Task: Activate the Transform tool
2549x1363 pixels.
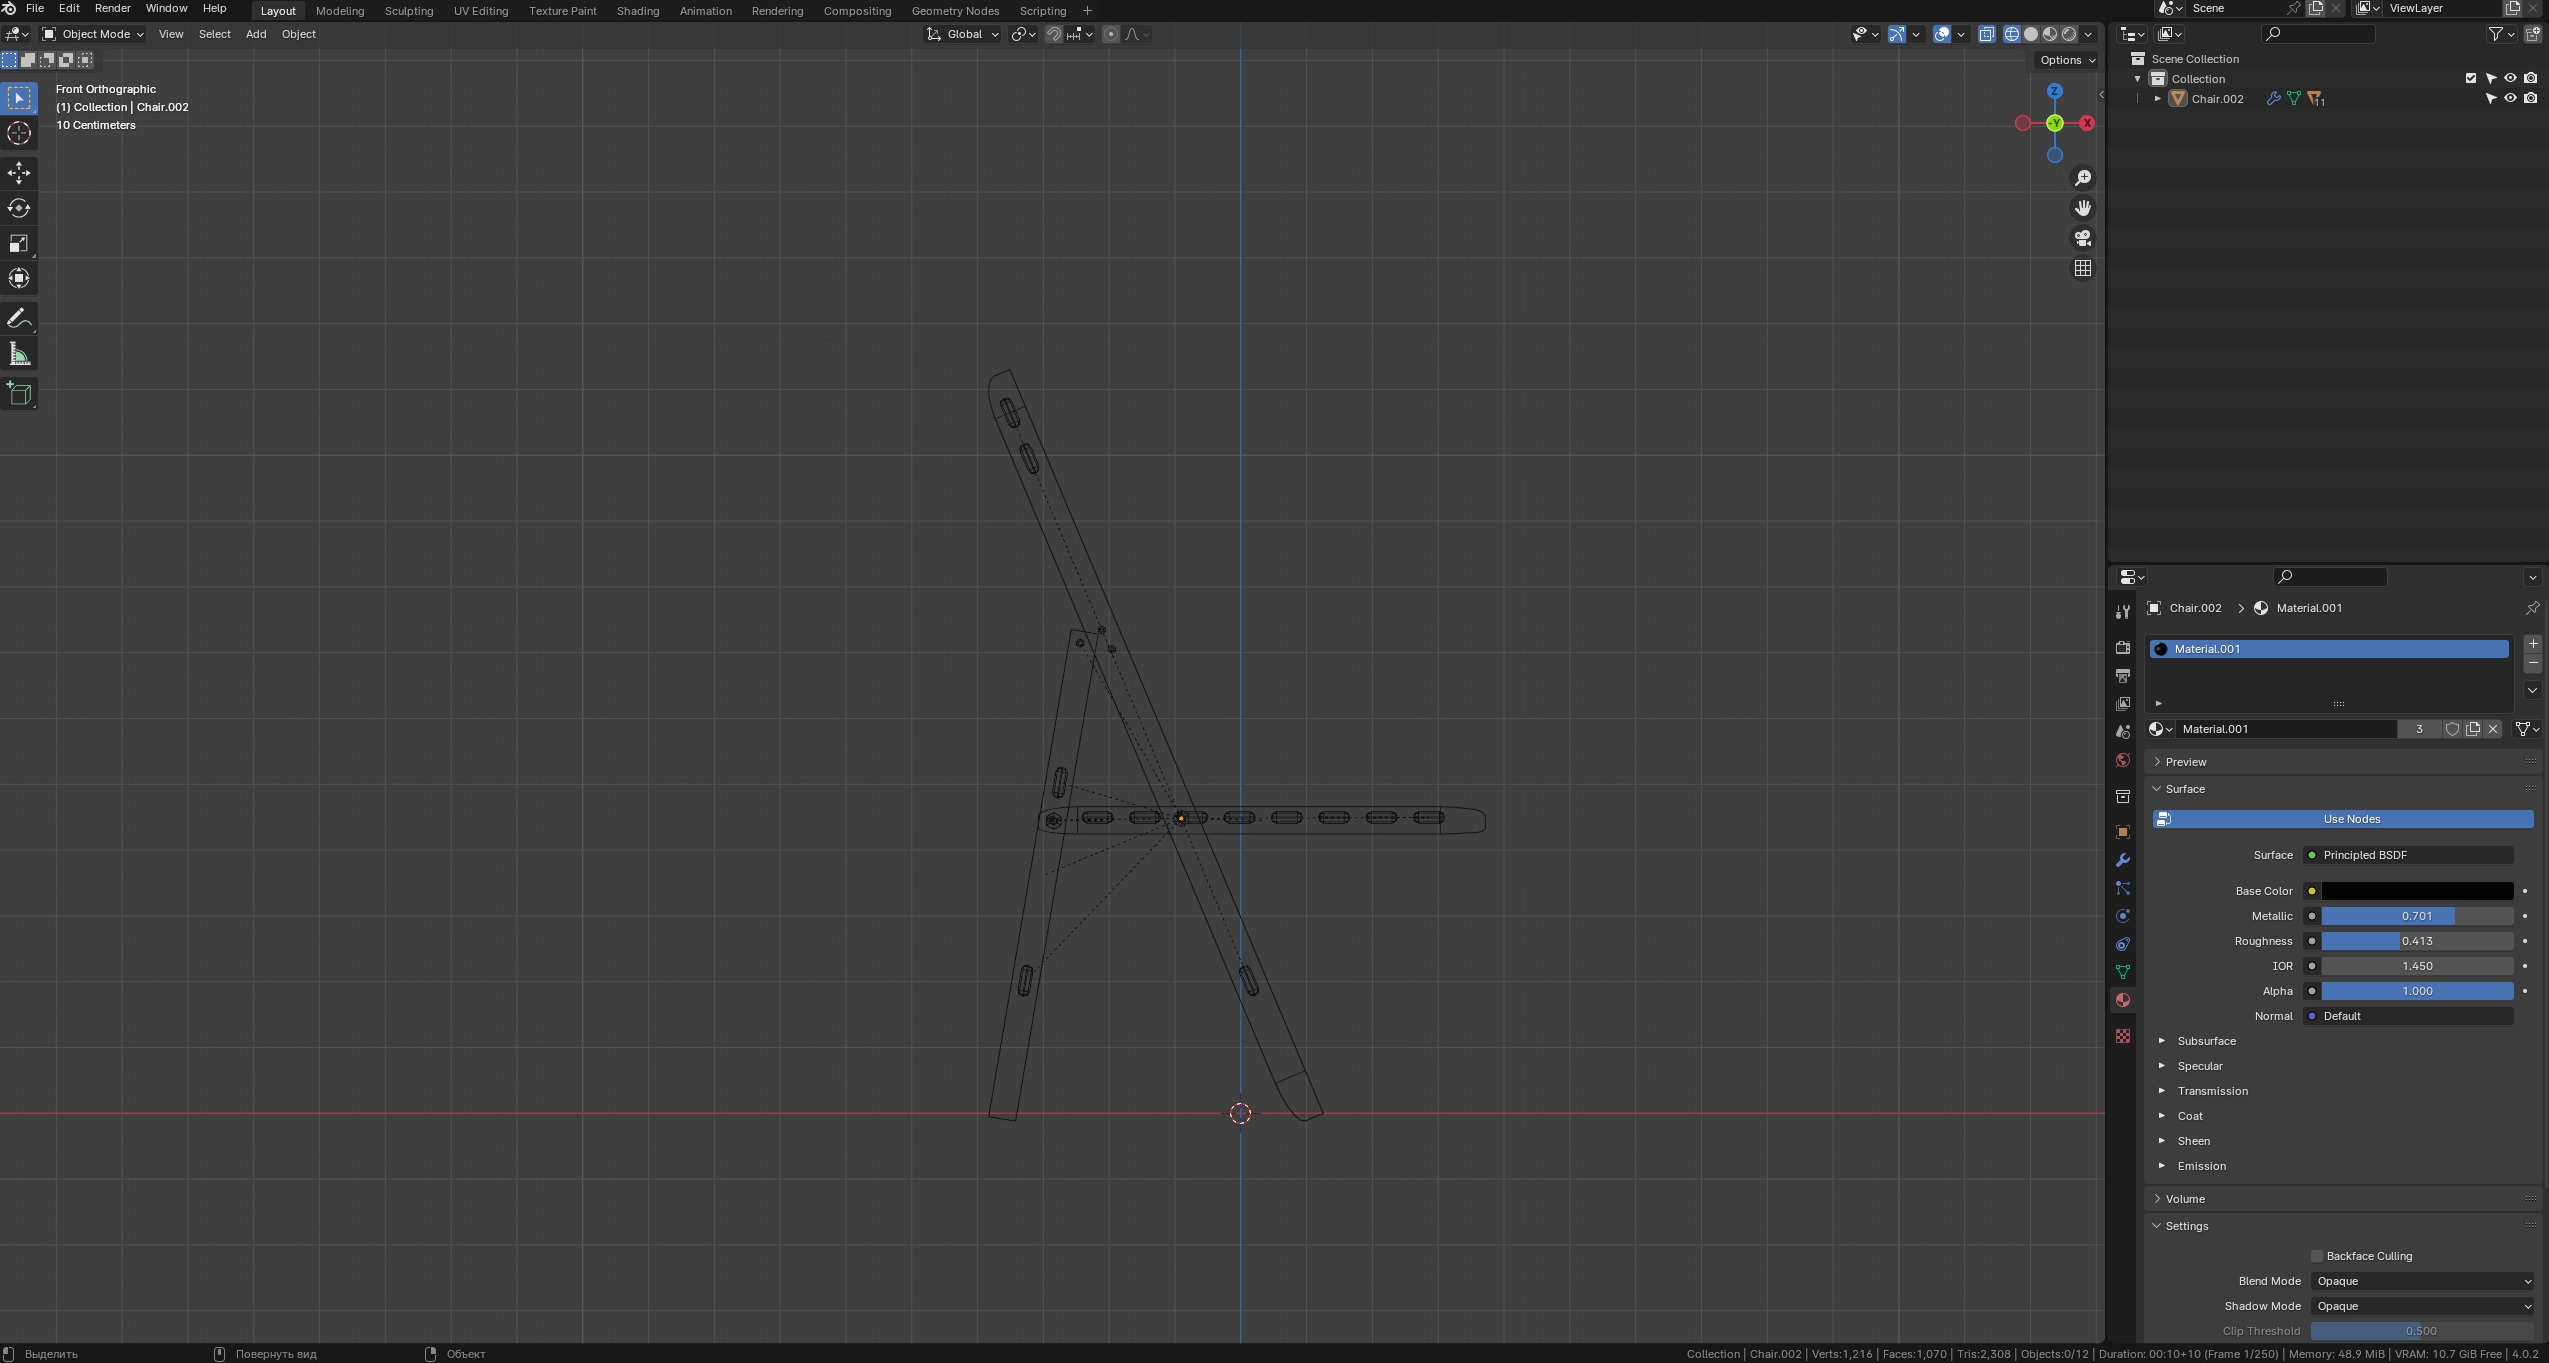Action: pos(19,278)
